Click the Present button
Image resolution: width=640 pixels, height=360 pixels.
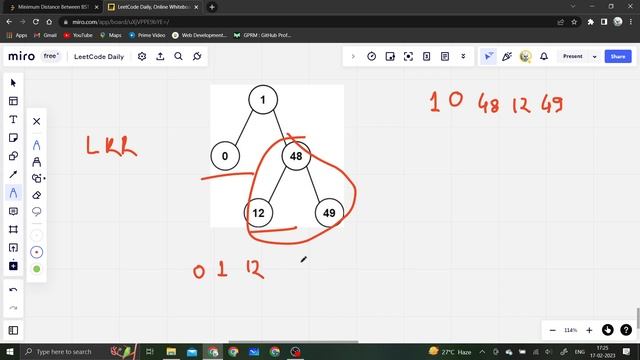click(573, 56)
